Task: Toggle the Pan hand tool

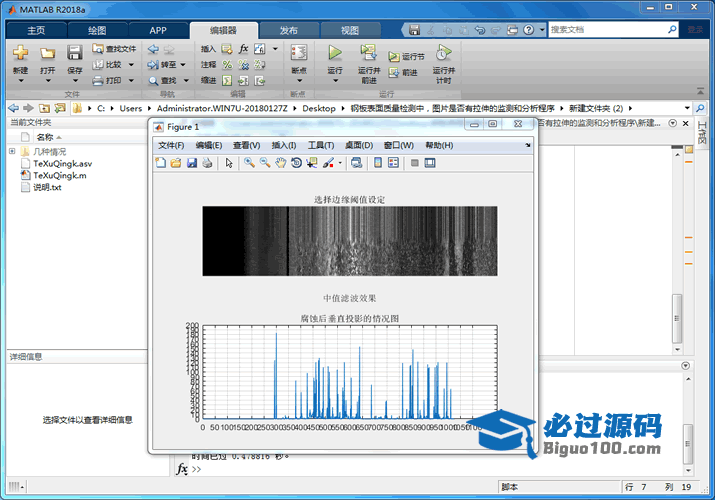Action: [281, 163]
